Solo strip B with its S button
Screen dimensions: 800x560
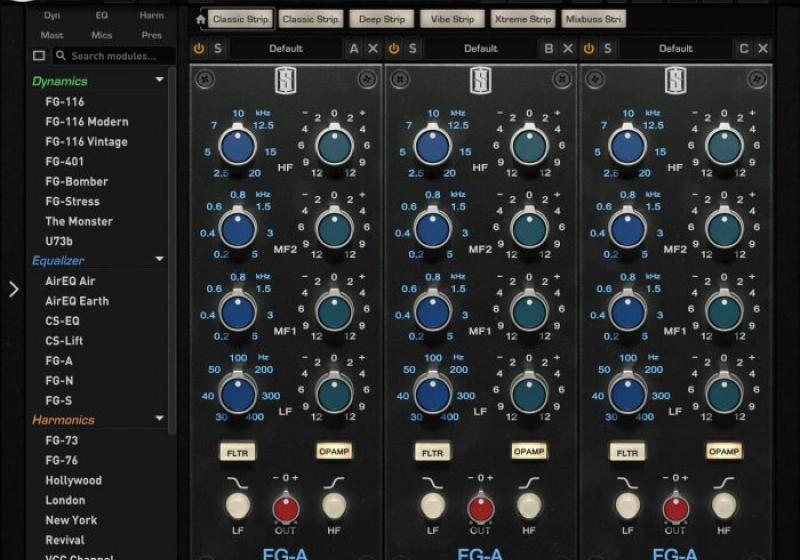(x=413, y=48)
